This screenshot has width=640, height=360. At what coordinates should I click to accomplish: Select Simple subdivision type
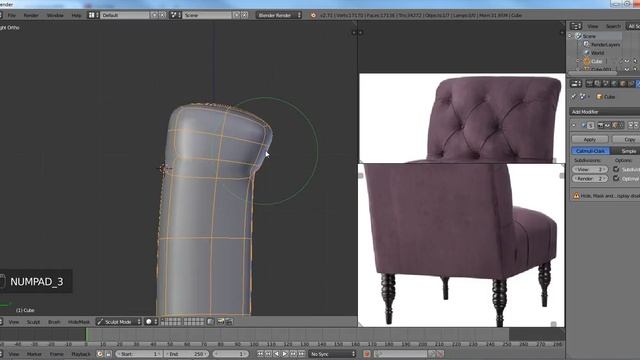tap(625, 151)
